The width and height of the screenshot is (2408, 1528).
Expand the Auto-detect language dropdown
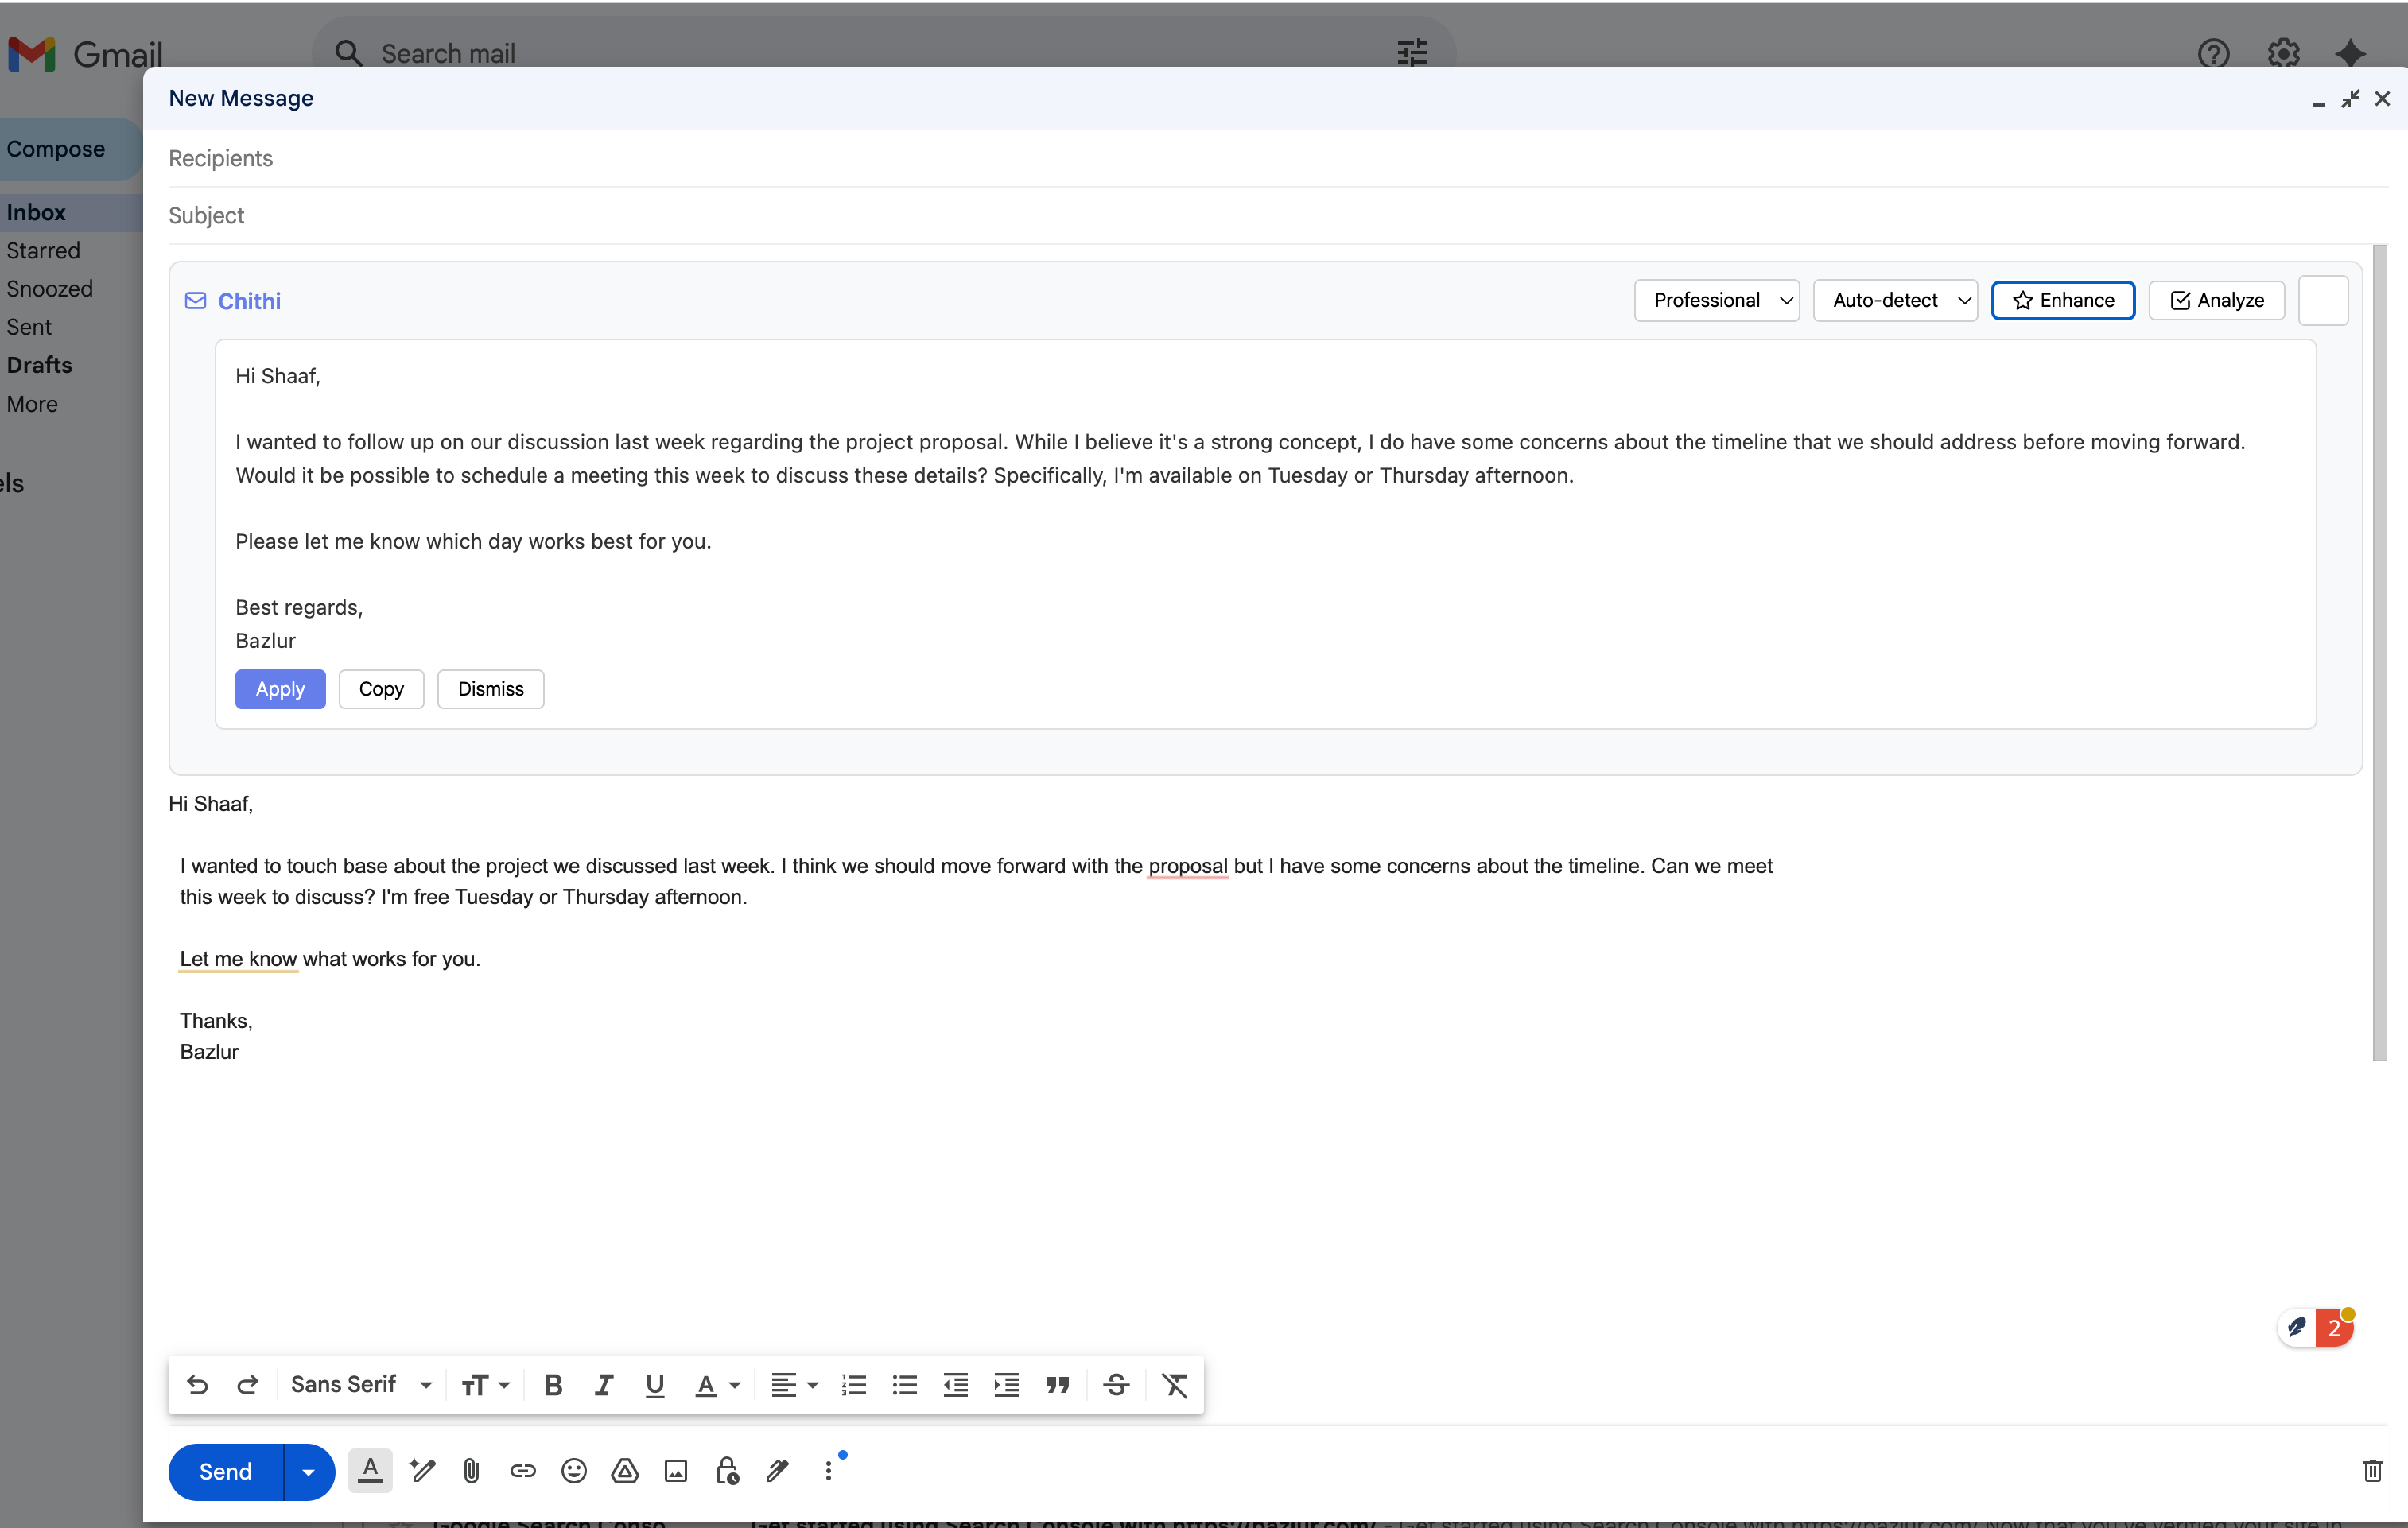pos(1894,300)
